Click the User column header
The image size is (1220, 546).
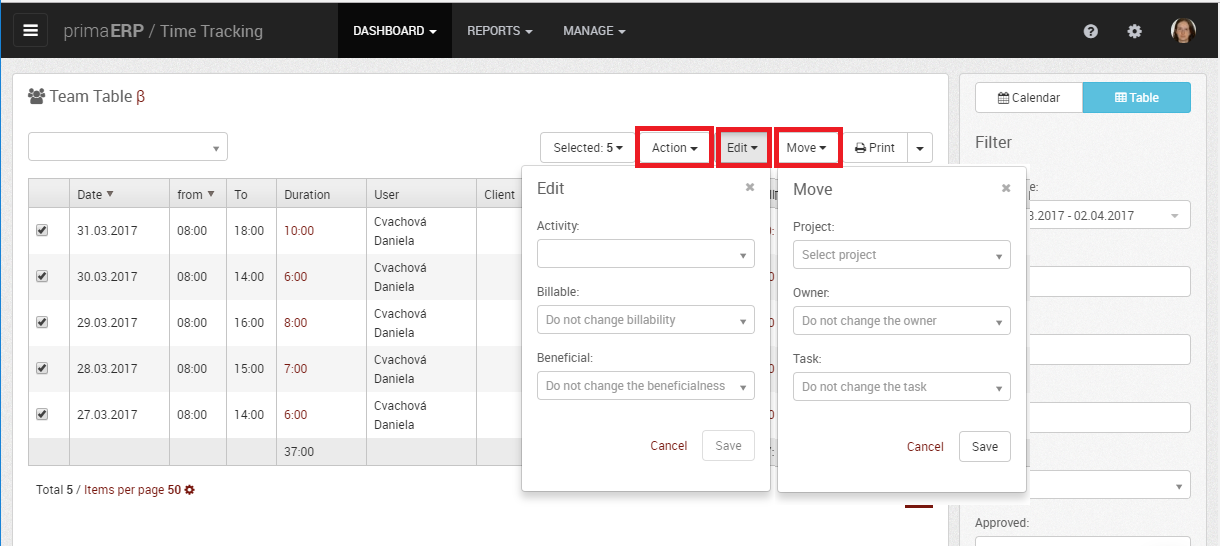tap(421, 194)
